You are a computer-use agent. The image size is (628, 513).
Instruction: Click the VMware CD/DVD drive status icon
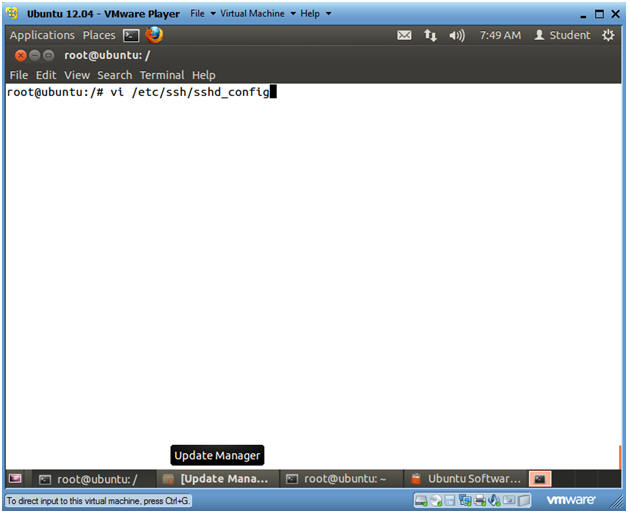tap(436, 501)
